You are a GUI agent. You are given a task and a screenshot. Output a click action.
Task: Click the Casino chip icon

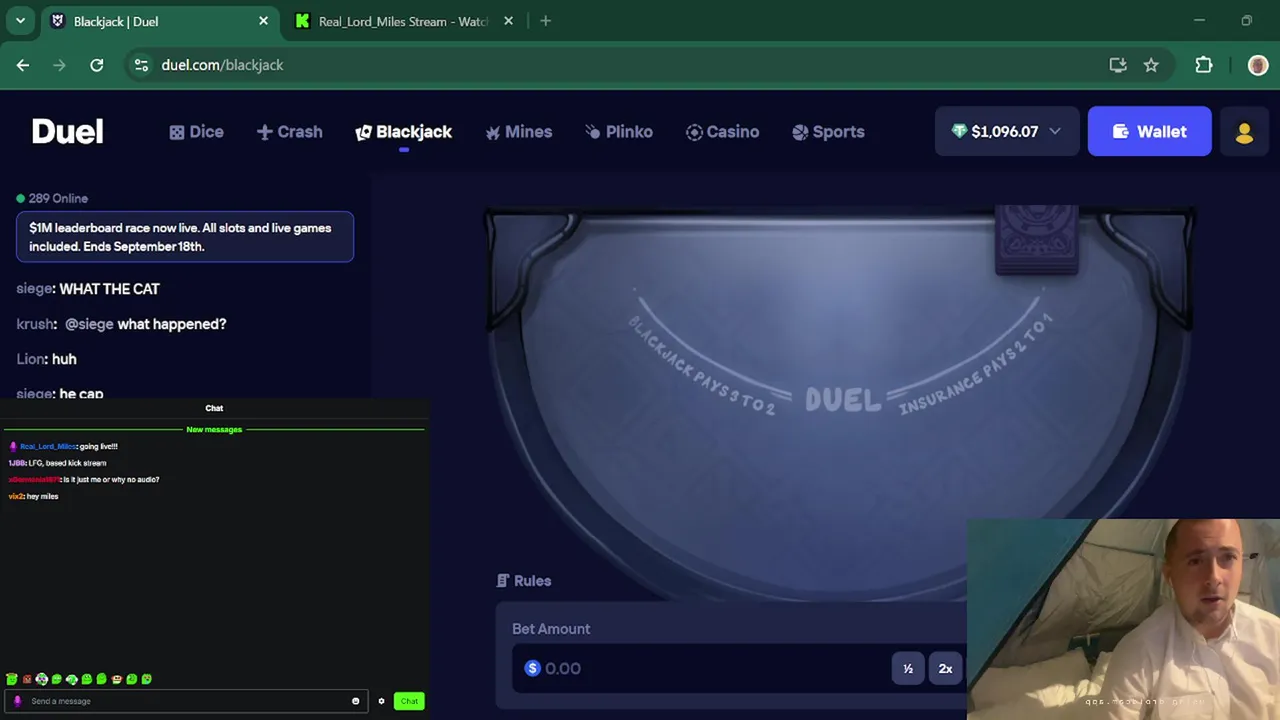(694, 132)
